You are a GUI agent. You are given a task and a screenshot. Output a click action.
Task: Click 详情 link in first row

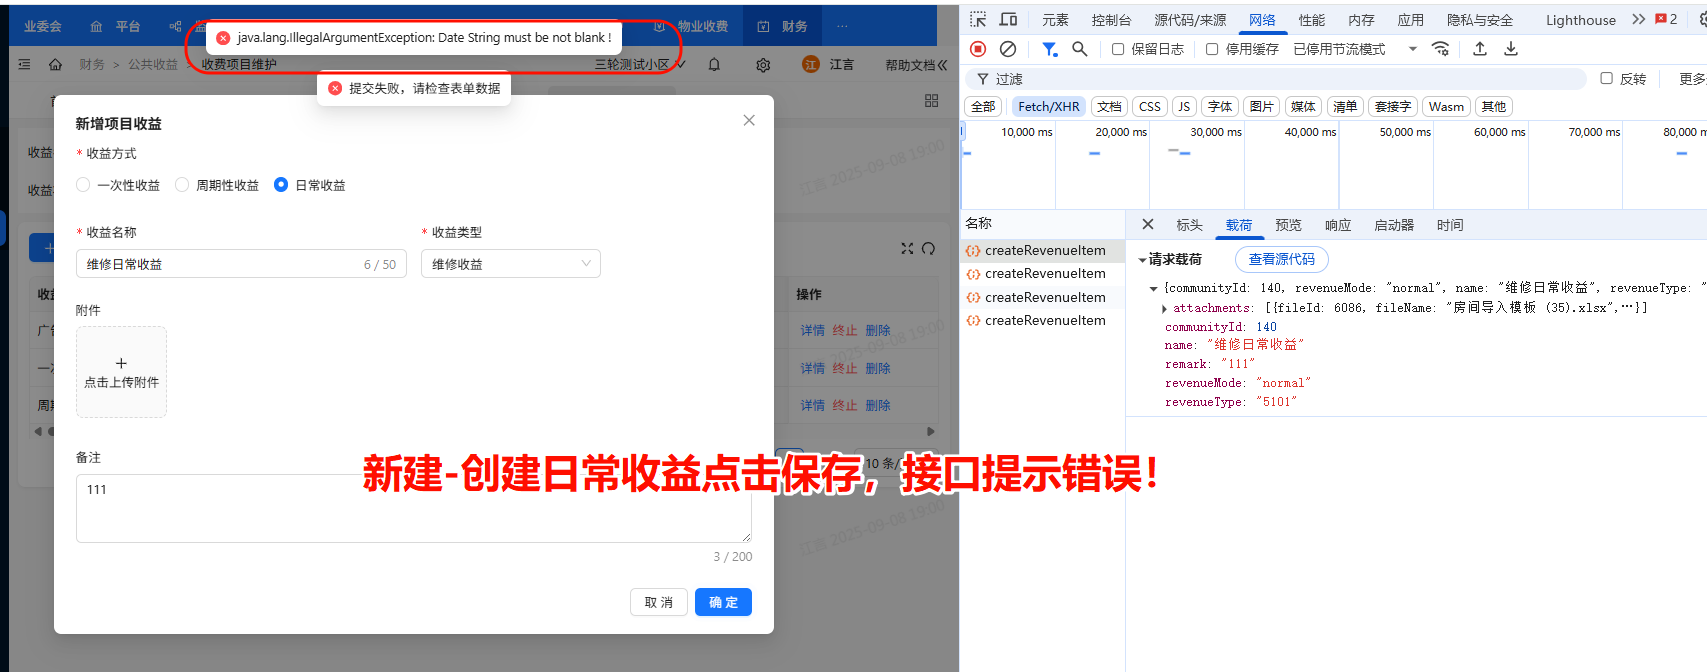coord(812,330)
